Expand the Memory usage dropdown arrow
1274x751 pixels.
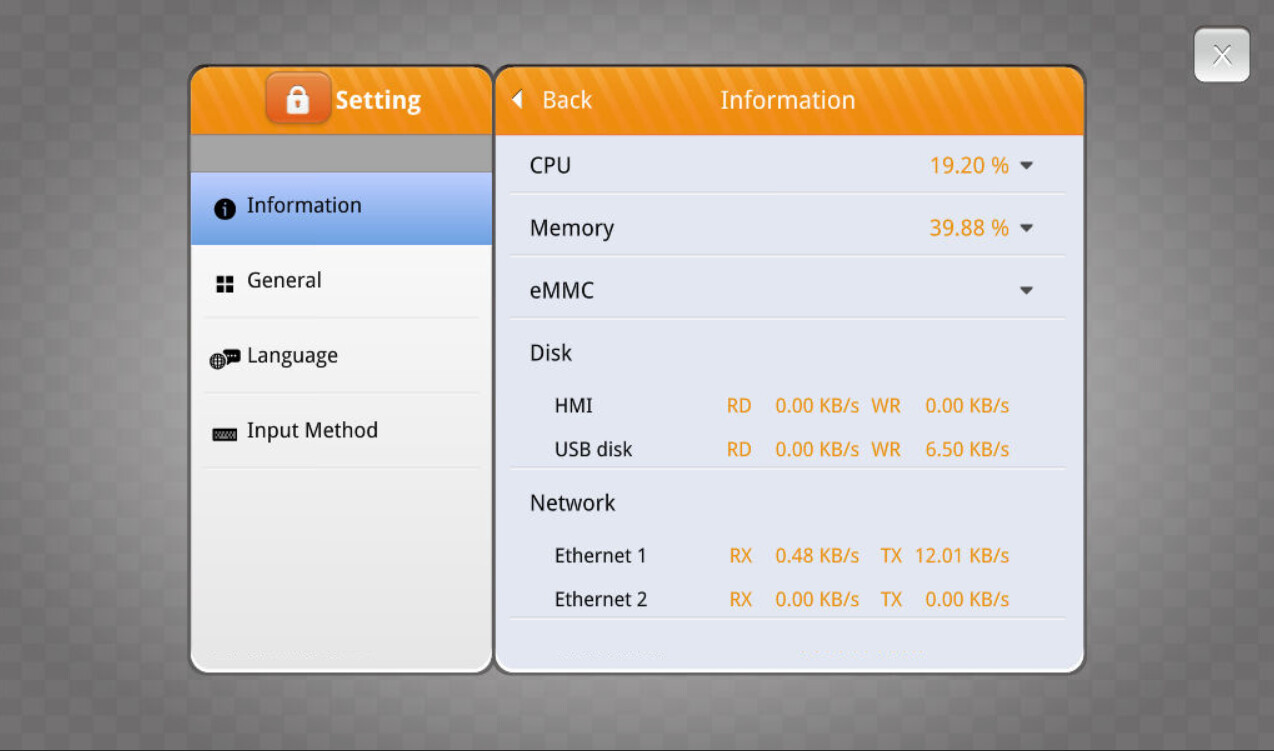1026,229
